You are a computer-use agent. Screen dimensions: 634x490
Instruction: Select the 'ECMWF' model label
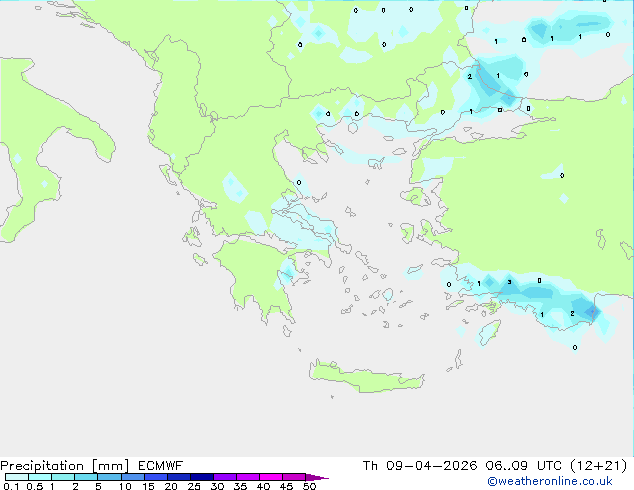pos(161,466)
